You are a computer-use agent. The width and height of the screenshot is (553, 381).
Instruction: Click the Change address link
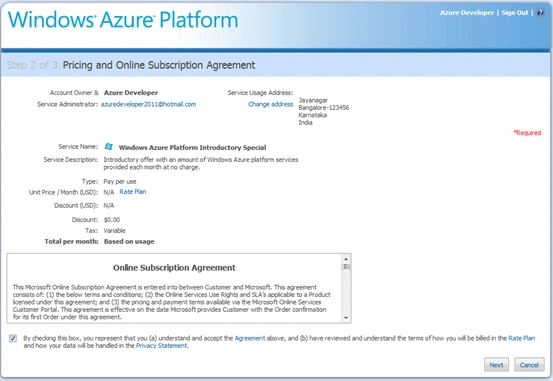271,104
